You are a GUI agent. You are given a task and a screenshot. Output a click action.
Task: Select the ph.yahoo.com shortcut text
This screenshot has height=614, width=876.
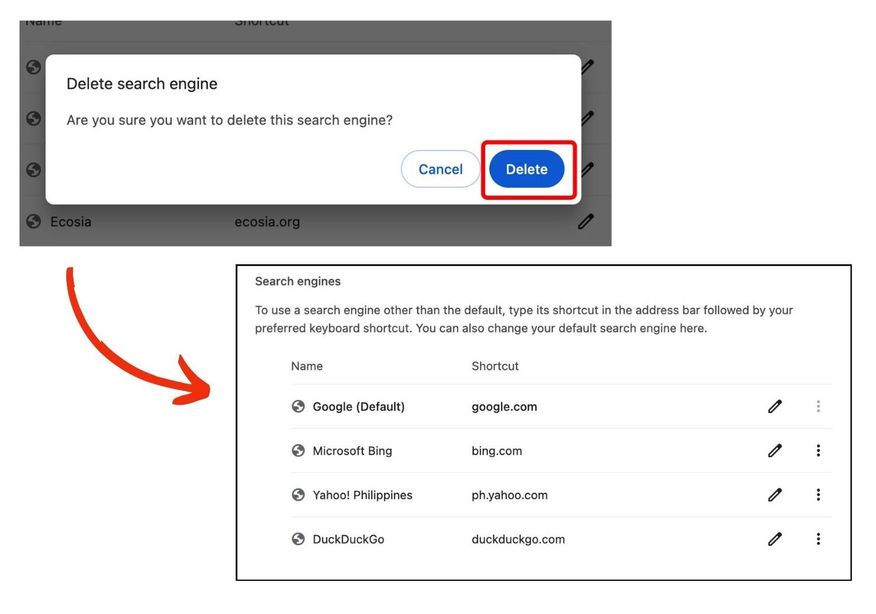click(x=510, y=495)
